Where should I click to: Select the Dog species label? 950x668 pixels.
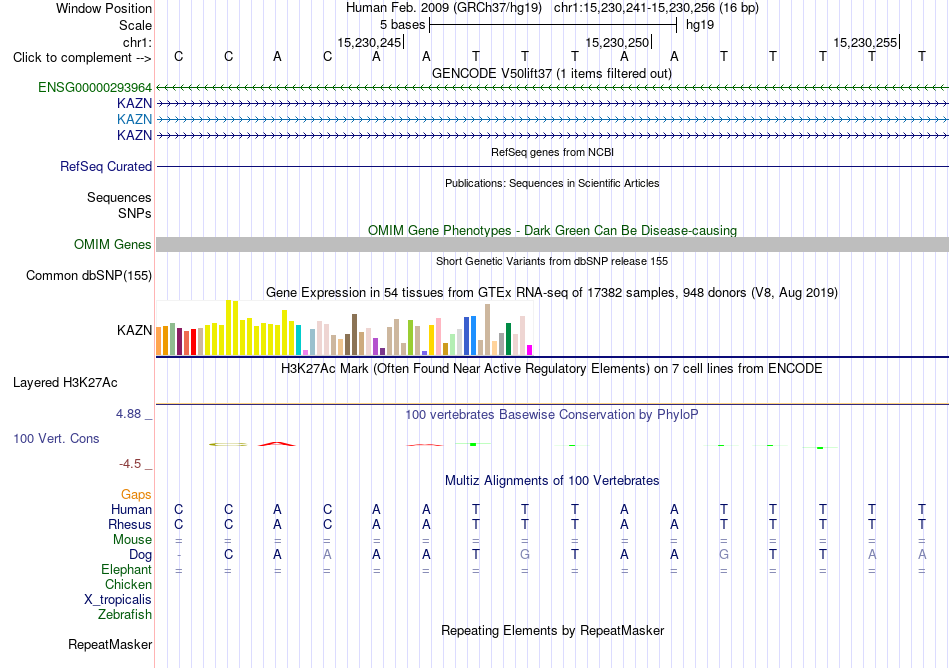141,555
